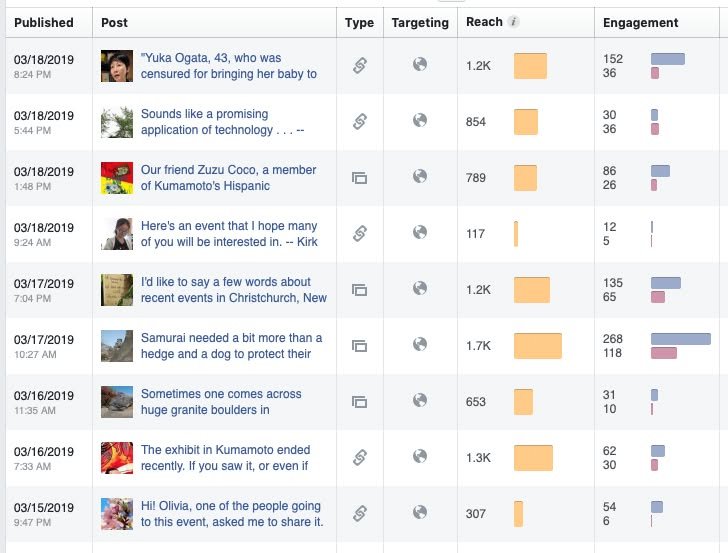Click link-type icon for Yuka Ogata post
This screenshot has height=553, width=728.
360,66
